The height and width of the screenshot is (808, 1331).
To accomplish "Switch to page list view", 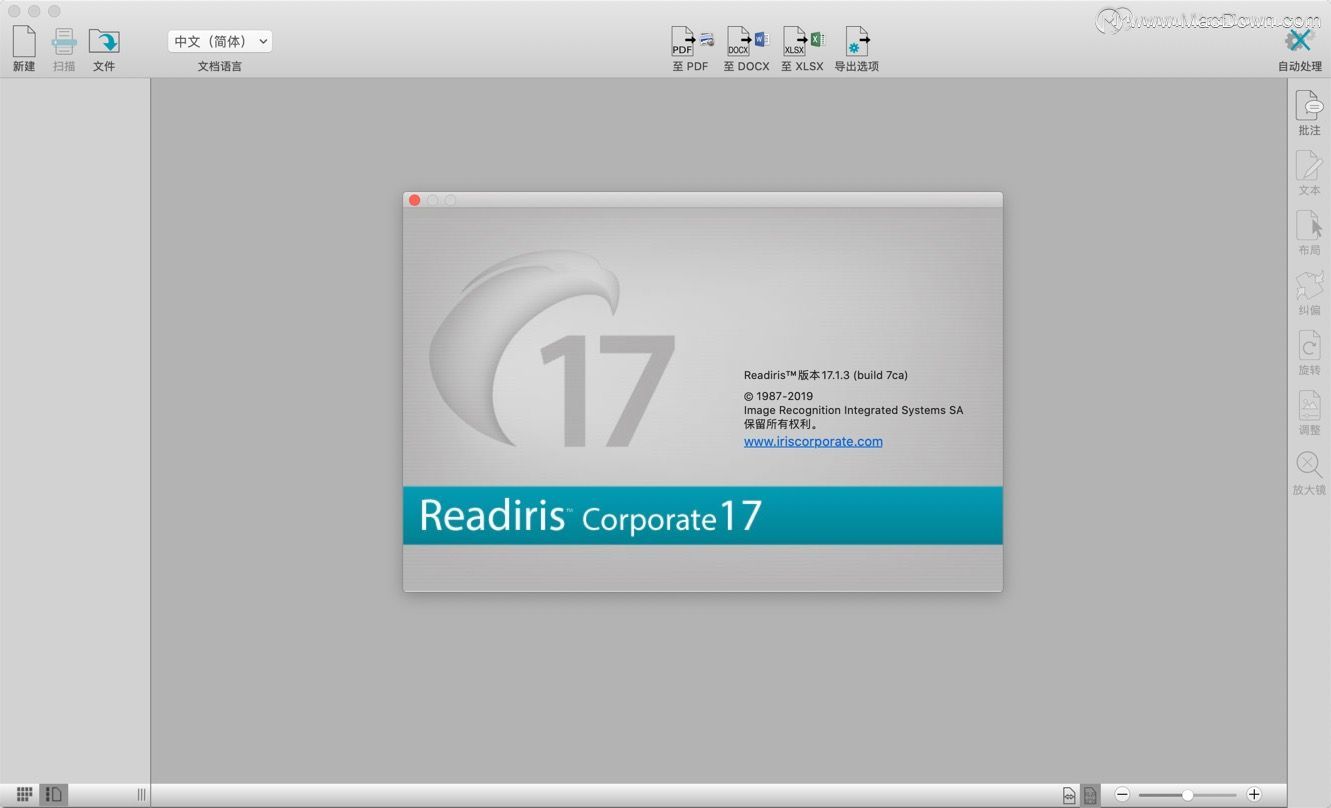I will (x=54, y=794).
